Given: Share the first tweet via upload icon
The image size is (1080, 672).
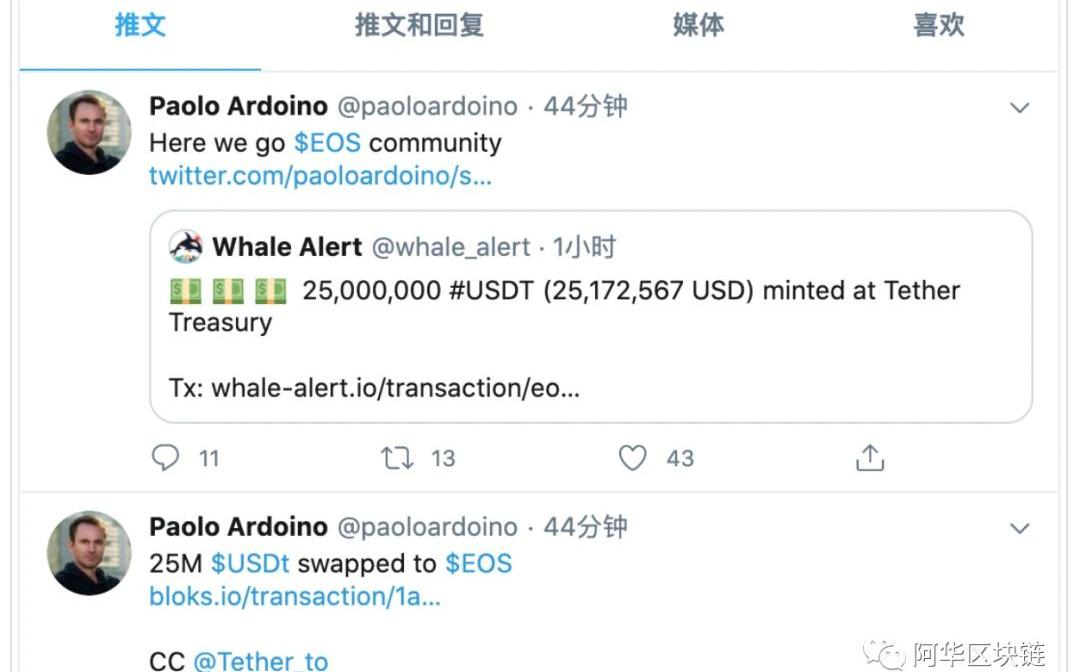Looking at the screenshot, I should [x=870, y=458].
